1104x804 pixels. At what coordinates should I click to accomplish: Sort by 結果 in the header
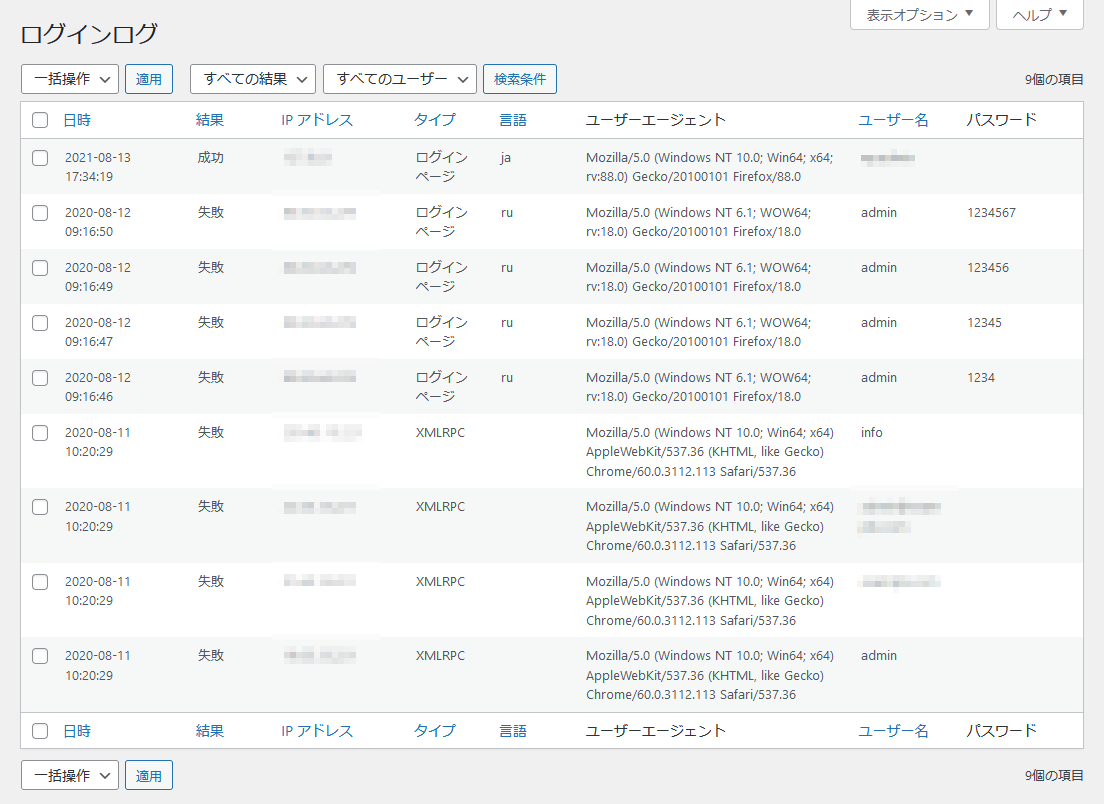click(x=210, y=120)
